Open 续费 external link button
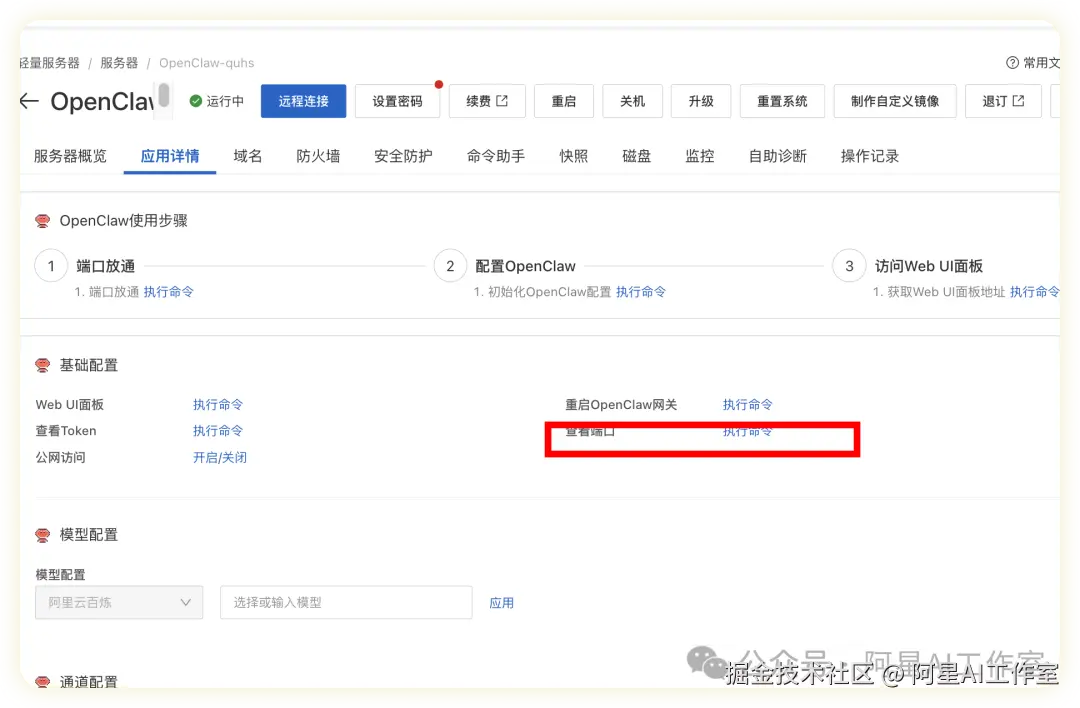Screen dimensions: 1080x708 tap(487, 101)
